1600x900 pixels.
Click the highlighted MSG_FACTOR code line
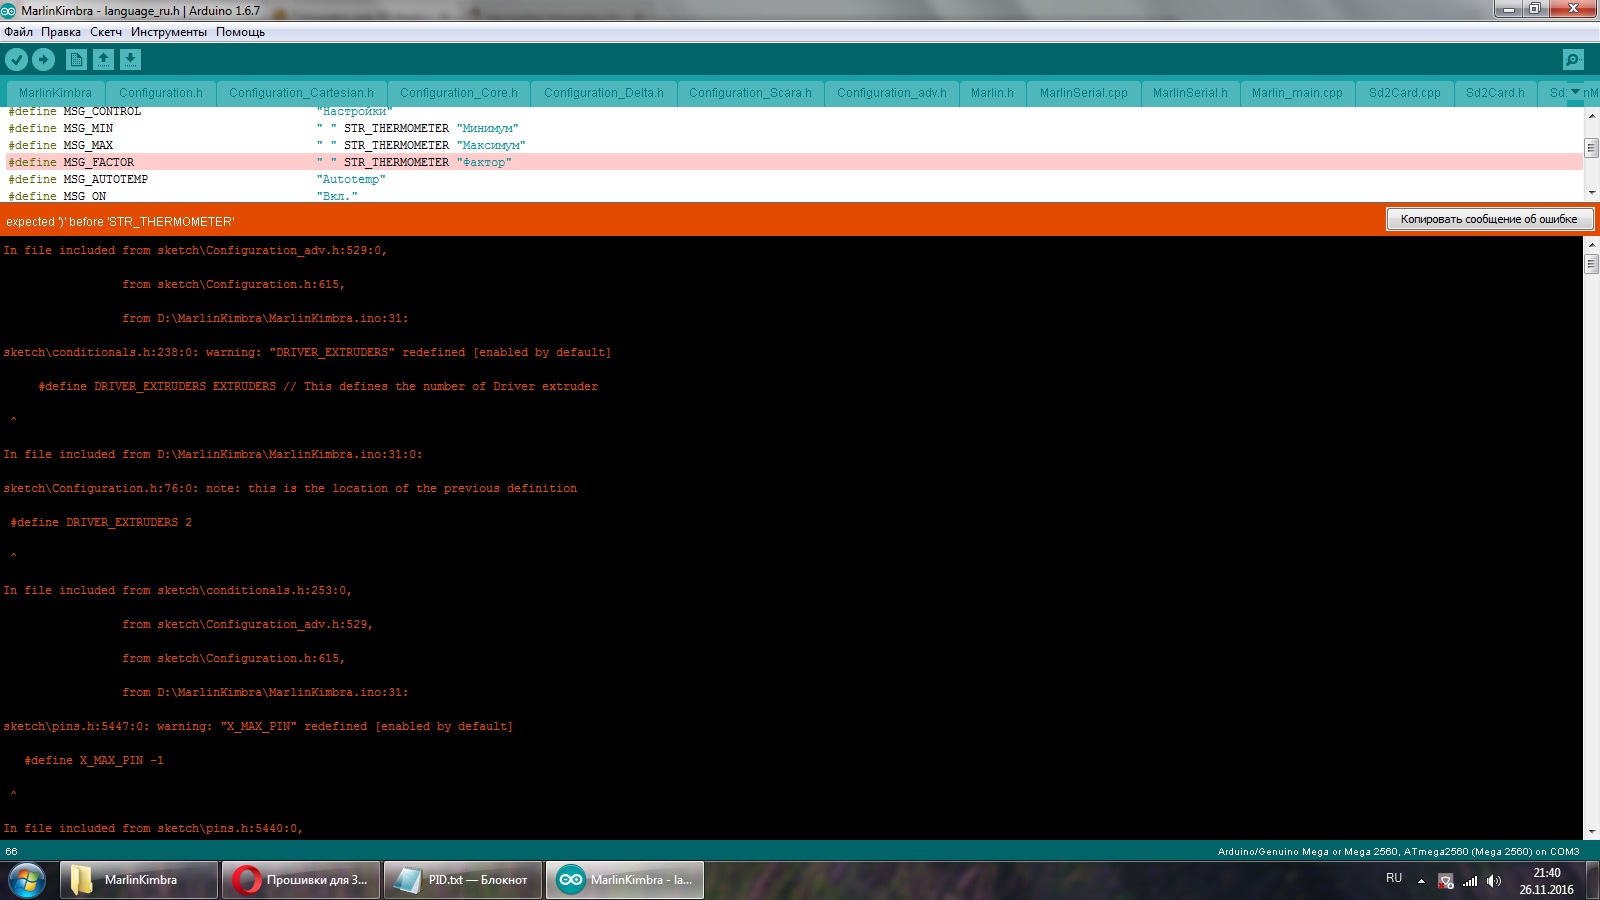[x=400, y=162]
